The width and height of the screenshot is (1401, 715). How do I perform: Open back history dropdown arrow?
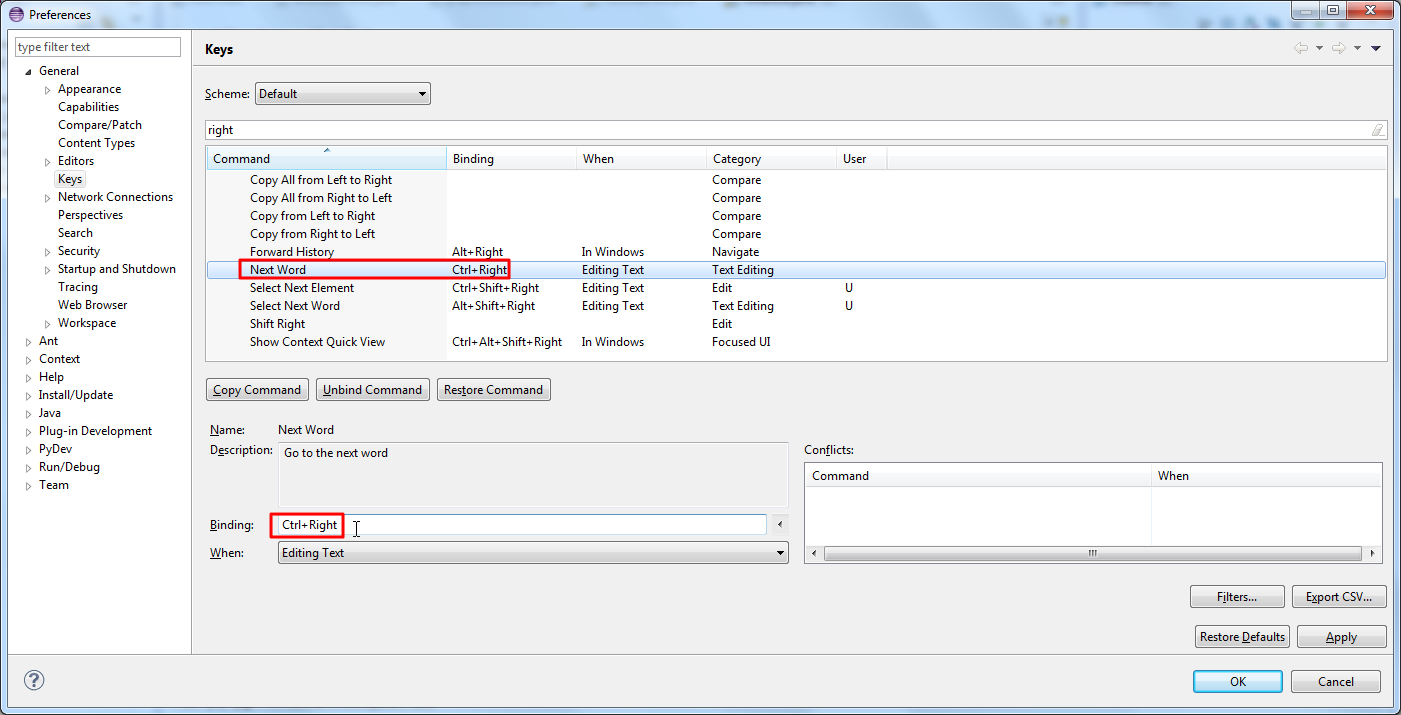click(x=1319, y=48)
